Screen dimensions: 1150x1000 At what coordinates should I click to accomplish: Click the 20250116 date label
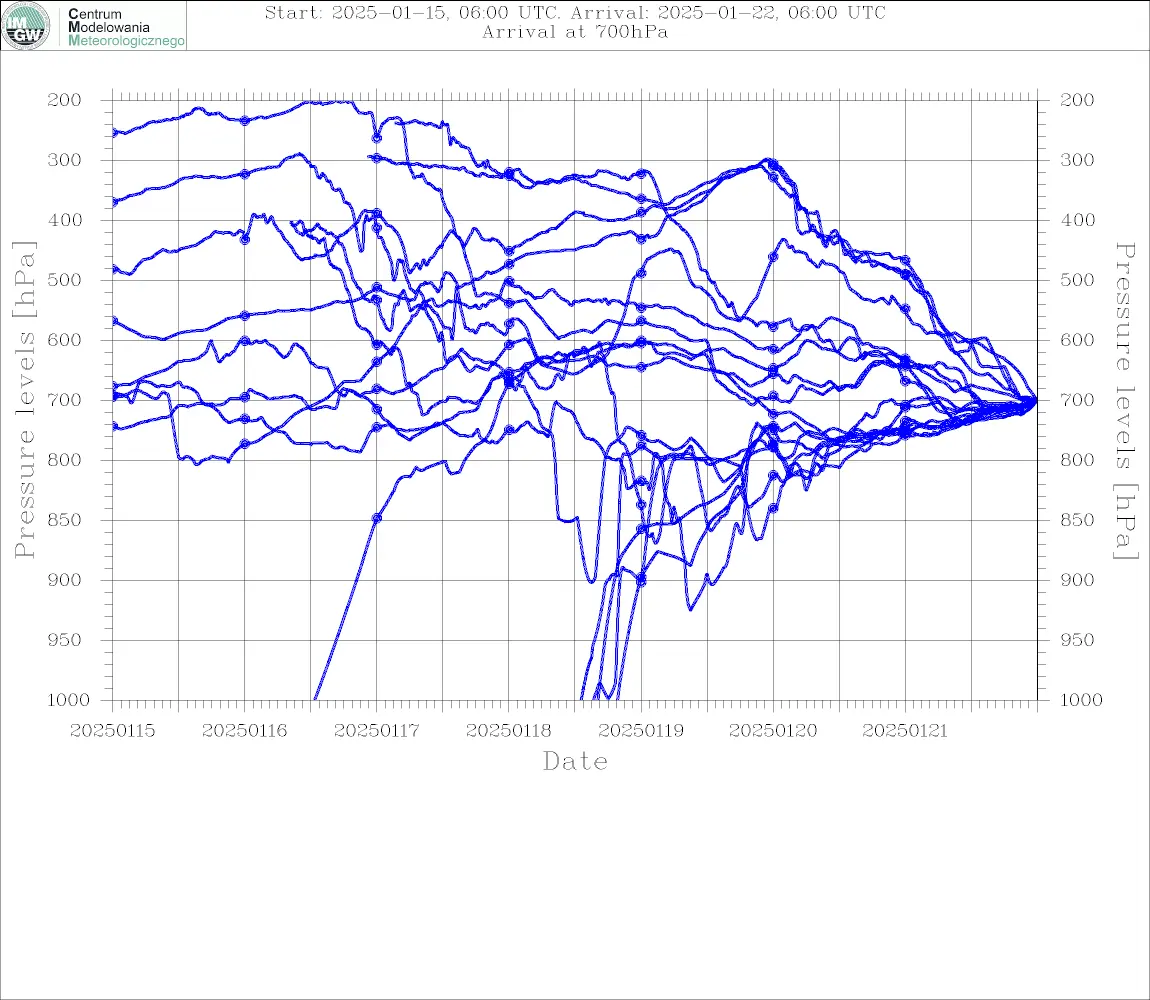[244, 731]
